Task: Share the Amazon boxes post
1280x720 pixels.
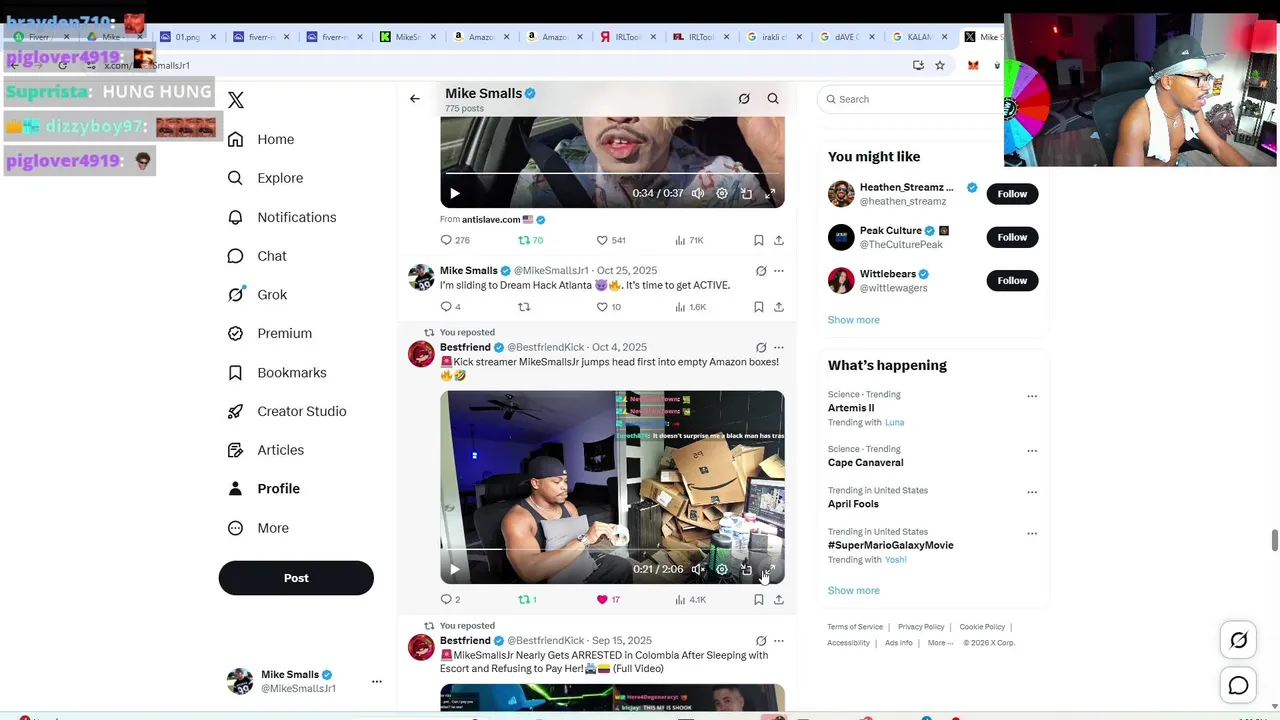Action: tap(779, 600)
